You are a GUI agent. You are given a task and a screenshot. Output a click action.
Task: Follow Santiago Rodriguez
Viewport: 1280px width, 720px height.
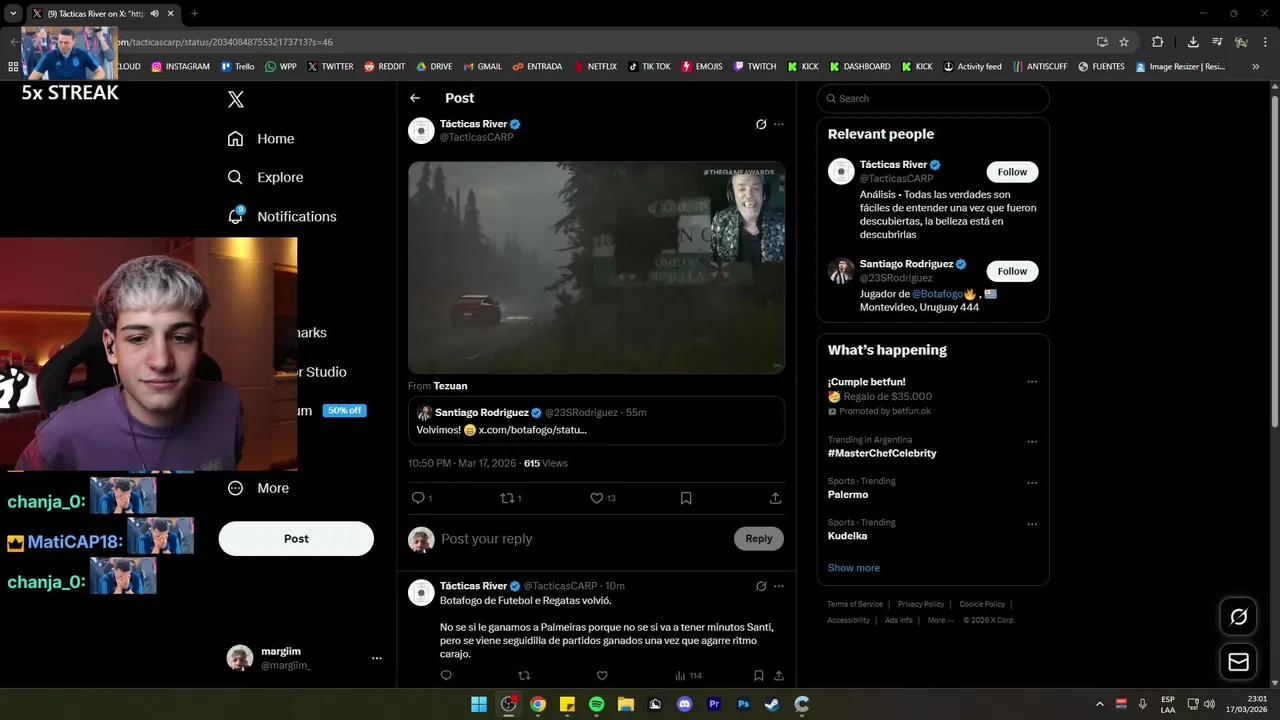(1012, 271)
